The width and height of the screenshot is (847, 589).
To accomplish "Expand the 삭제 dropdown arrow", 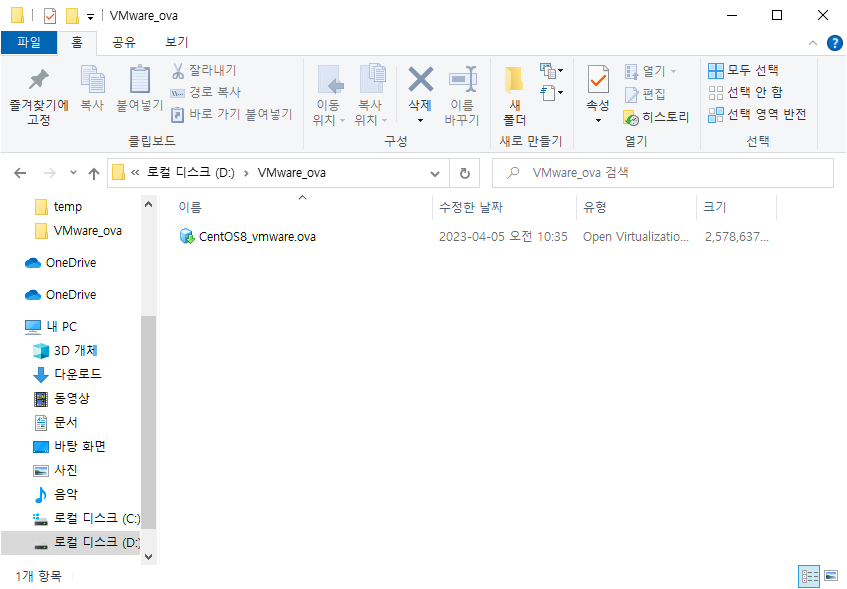I will pos(420,121).
